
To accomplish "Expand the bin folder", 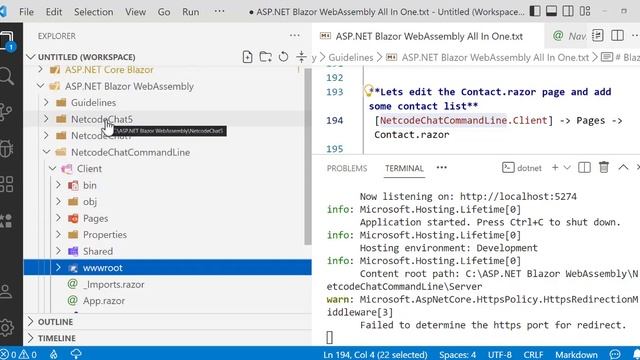I will 58,185.
